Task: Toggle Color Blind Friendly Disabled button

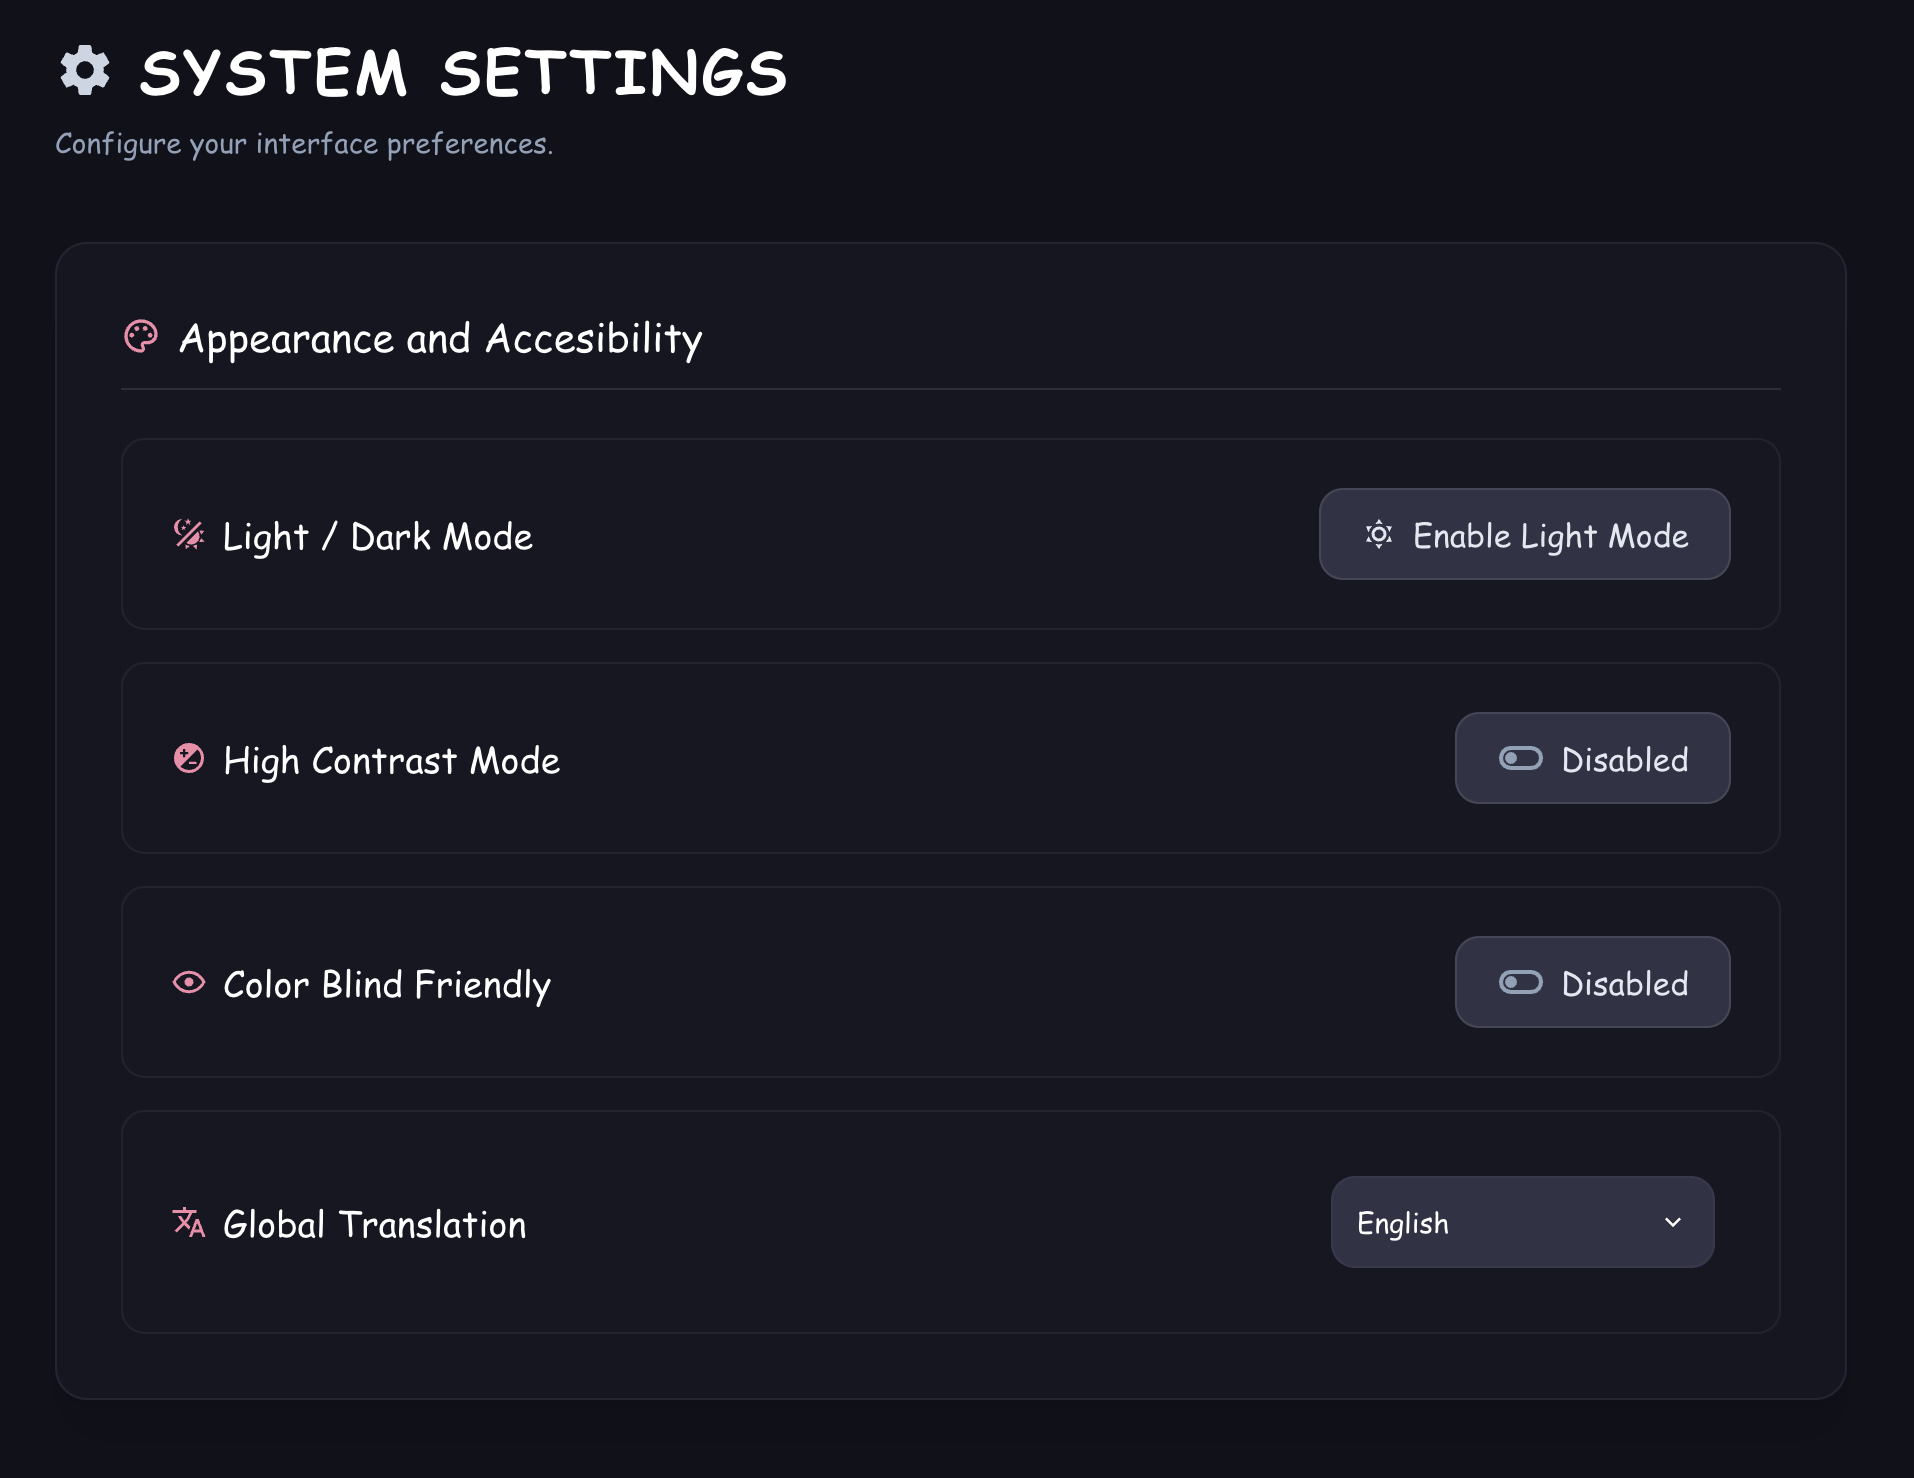Action: 1592,983
